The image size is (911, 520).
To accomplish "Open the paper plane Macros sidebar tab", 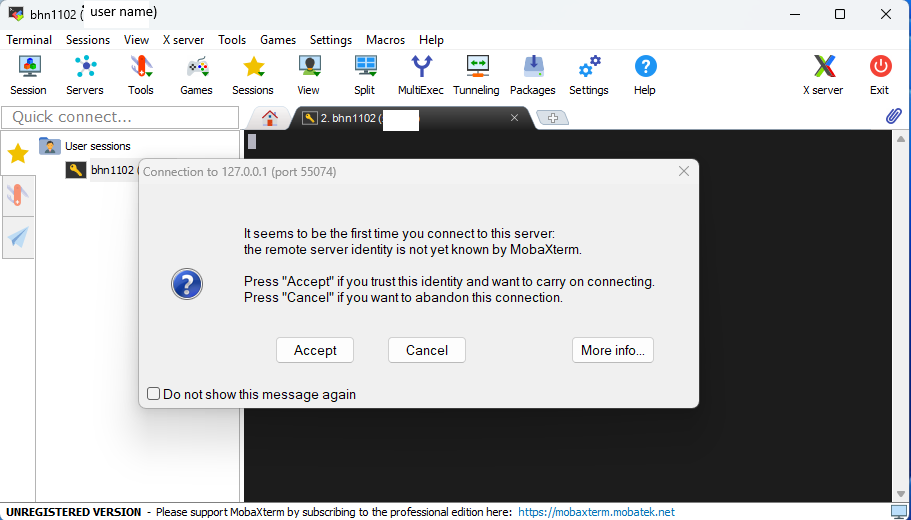I will 18,237.
